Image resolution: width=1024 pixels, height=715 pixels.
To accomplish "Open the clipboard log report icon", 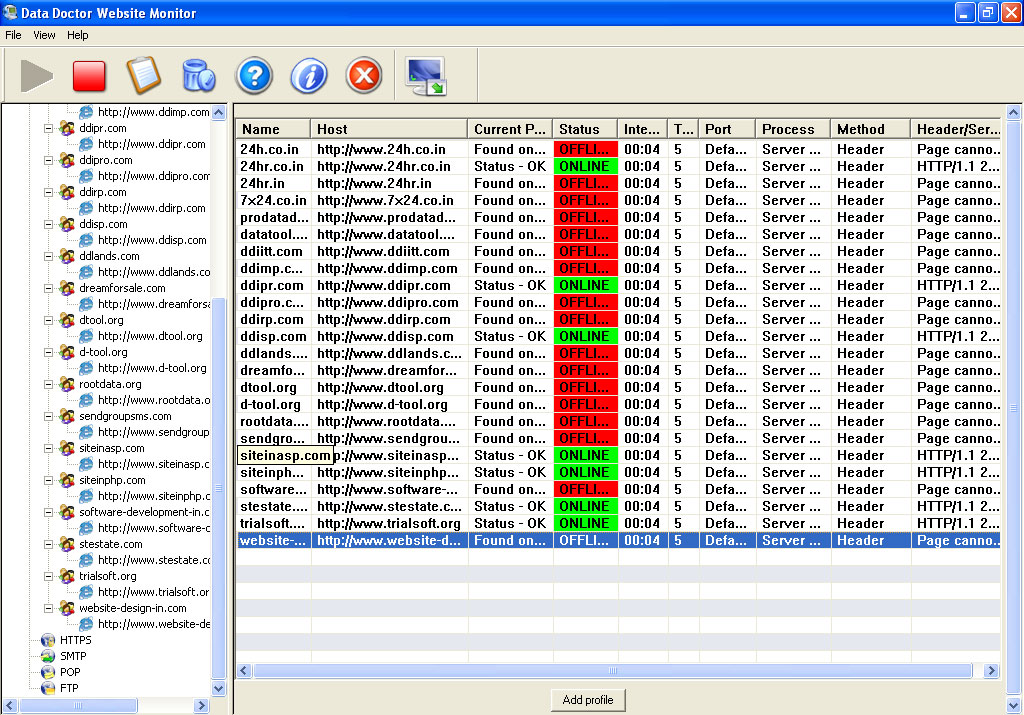I will (143, 76).
